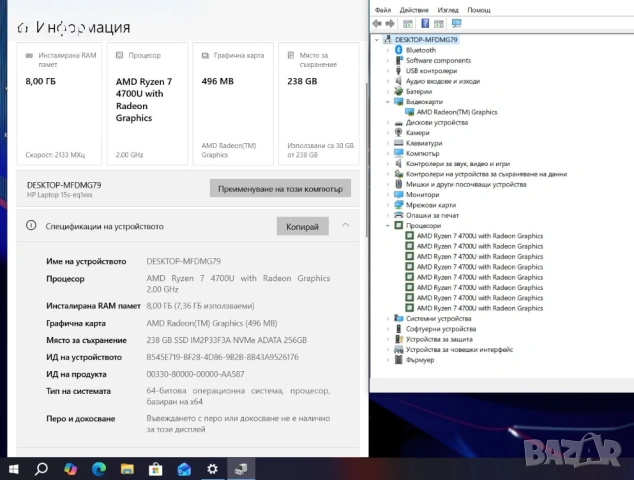The width and height of the screenshot is (634, 480).
Task: Select the Опашки за печат category
Action: (x=432, y=215)
